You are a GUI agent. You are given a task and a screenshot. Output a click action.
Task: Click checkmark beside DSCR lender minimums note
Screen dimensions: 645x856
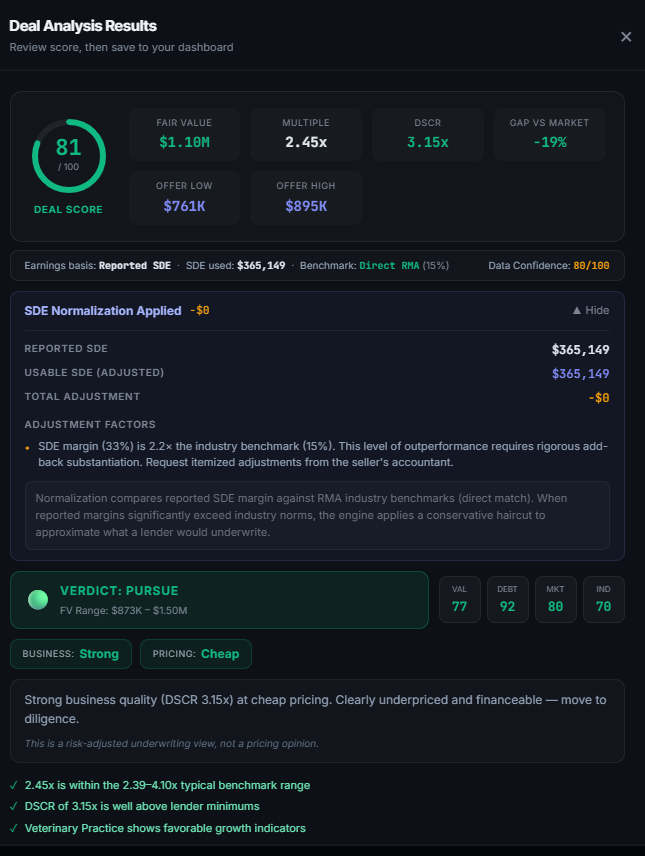tap(13, 807)
